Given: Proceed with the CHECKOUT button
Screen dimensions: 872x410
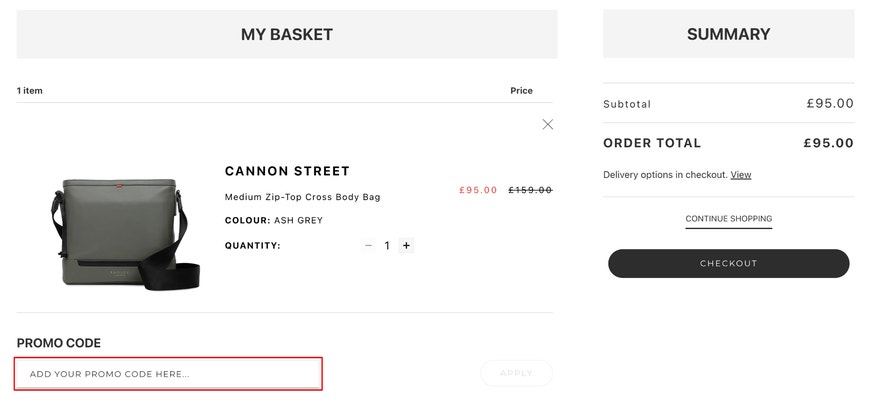Looking at the screenshot, I should [x=729, y=264].
